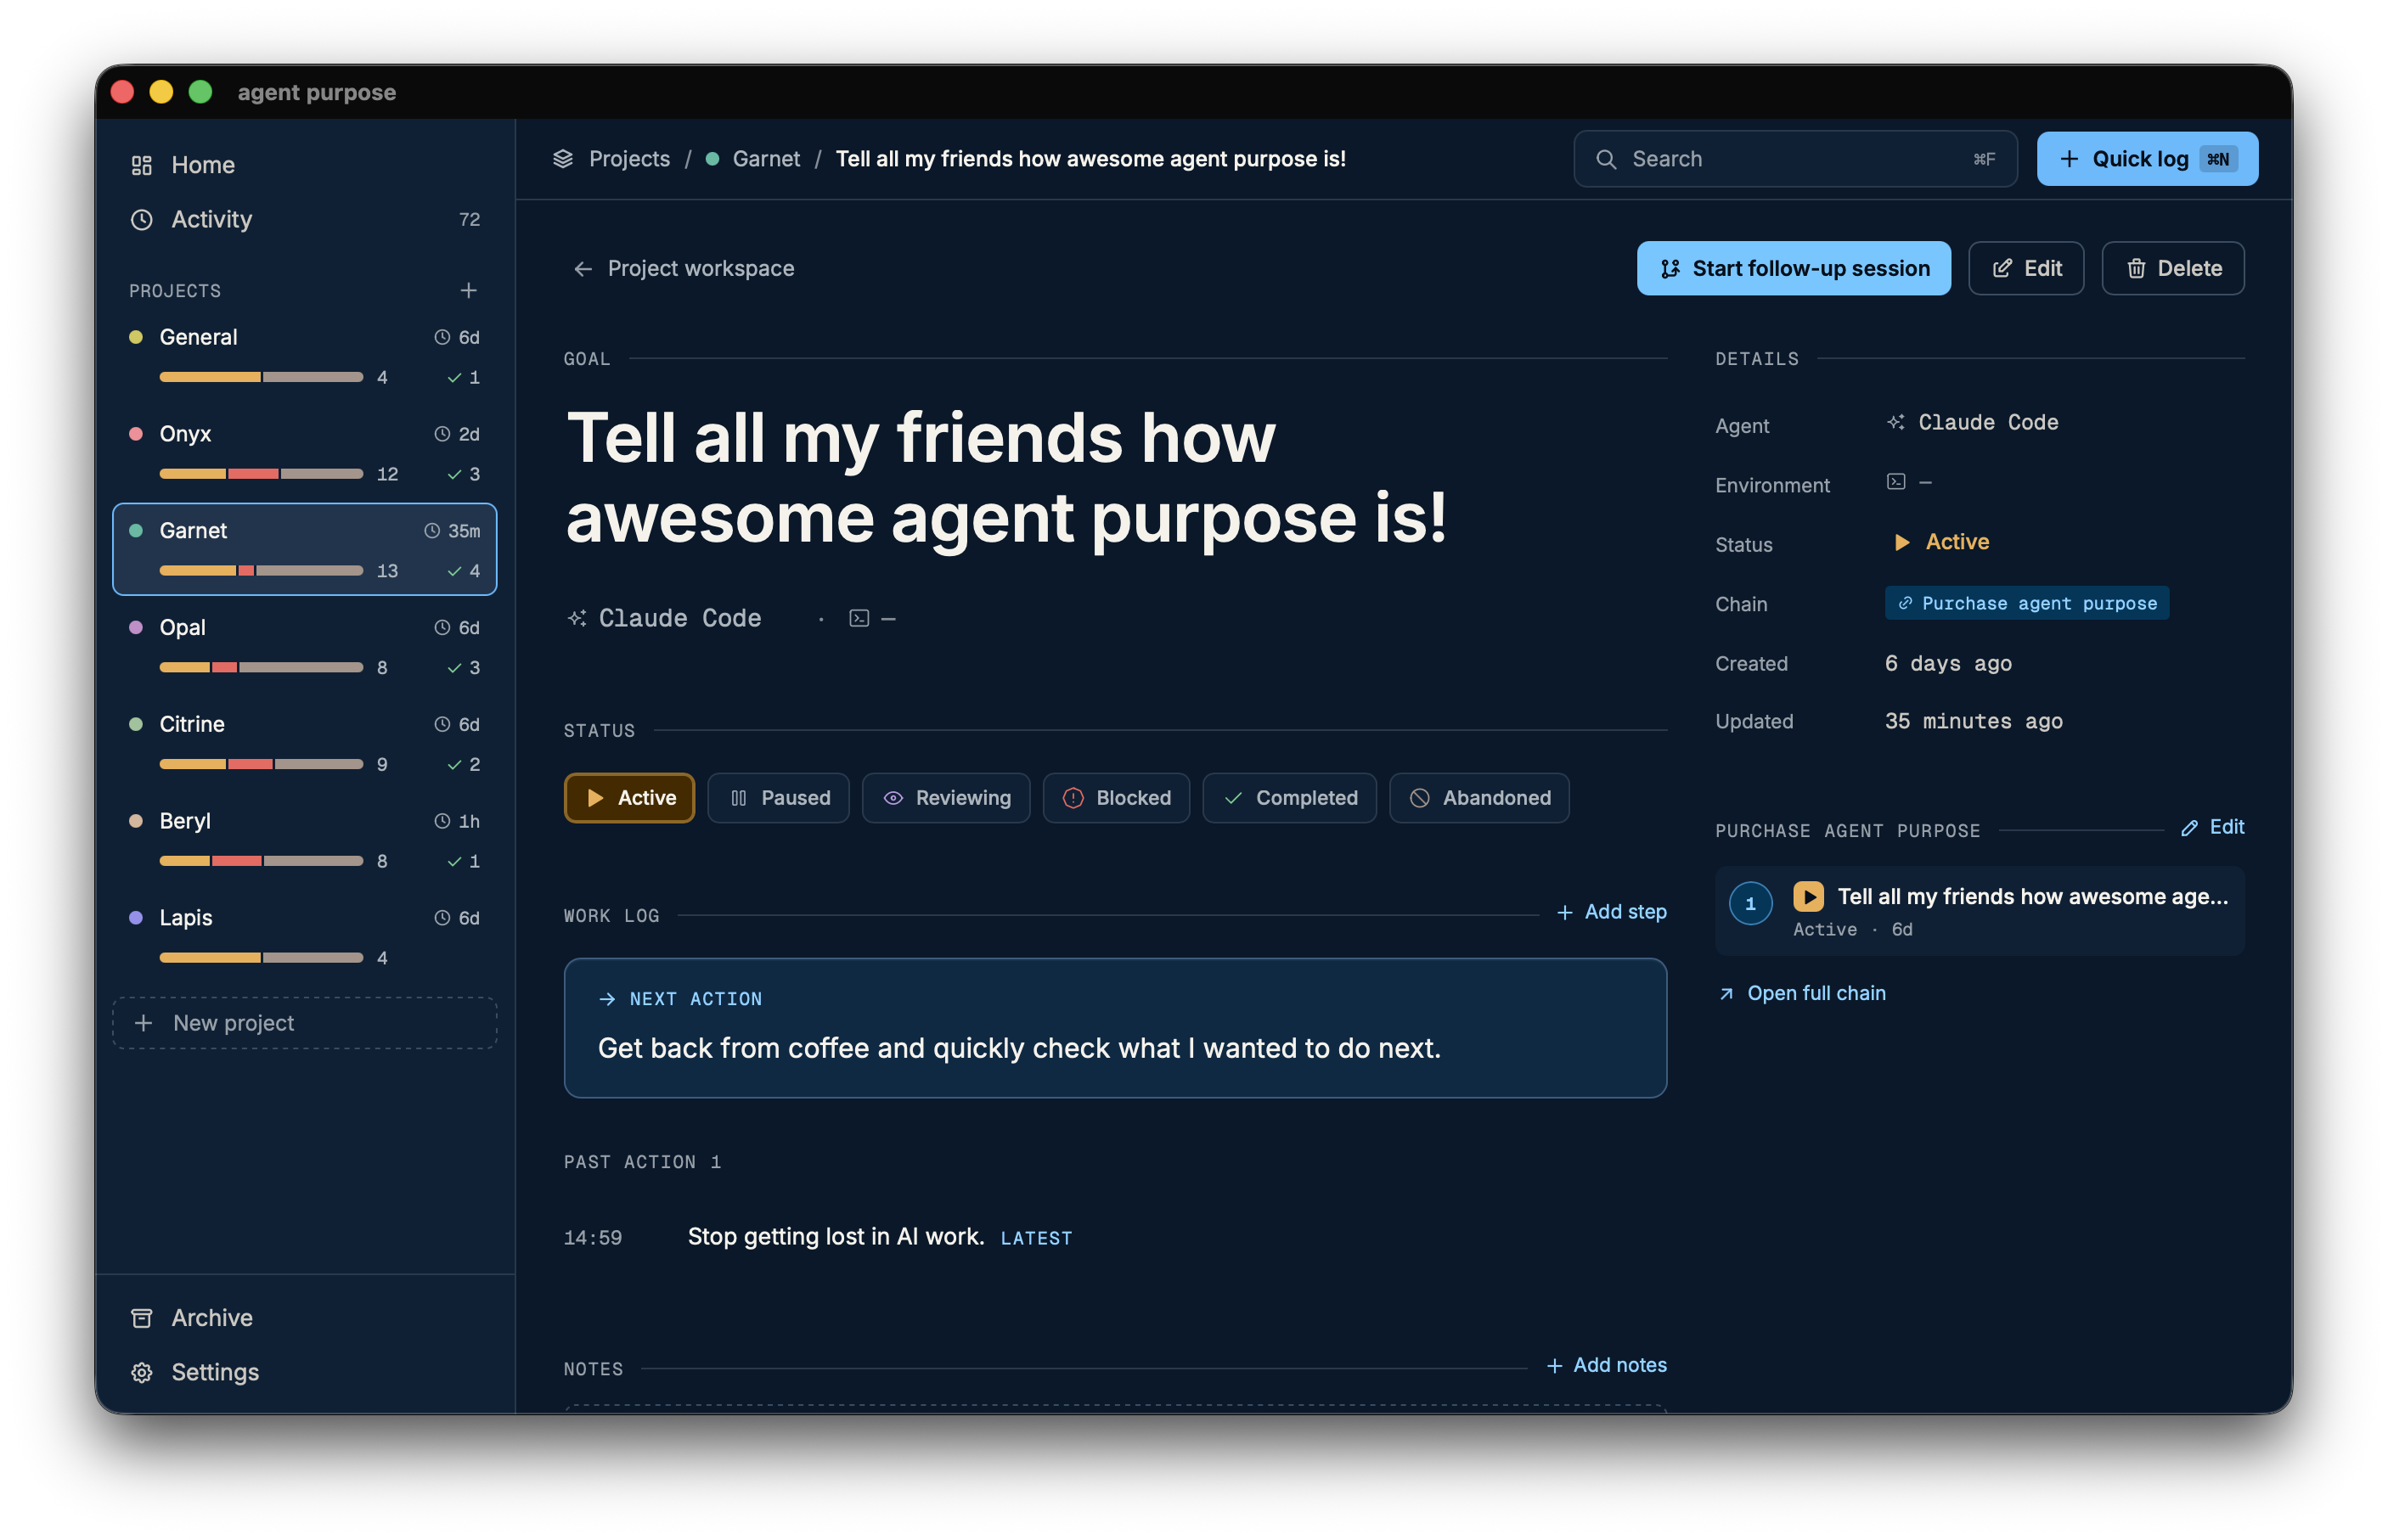
Task: Go back to Project workspace
Action: click(x=683, y=268)
